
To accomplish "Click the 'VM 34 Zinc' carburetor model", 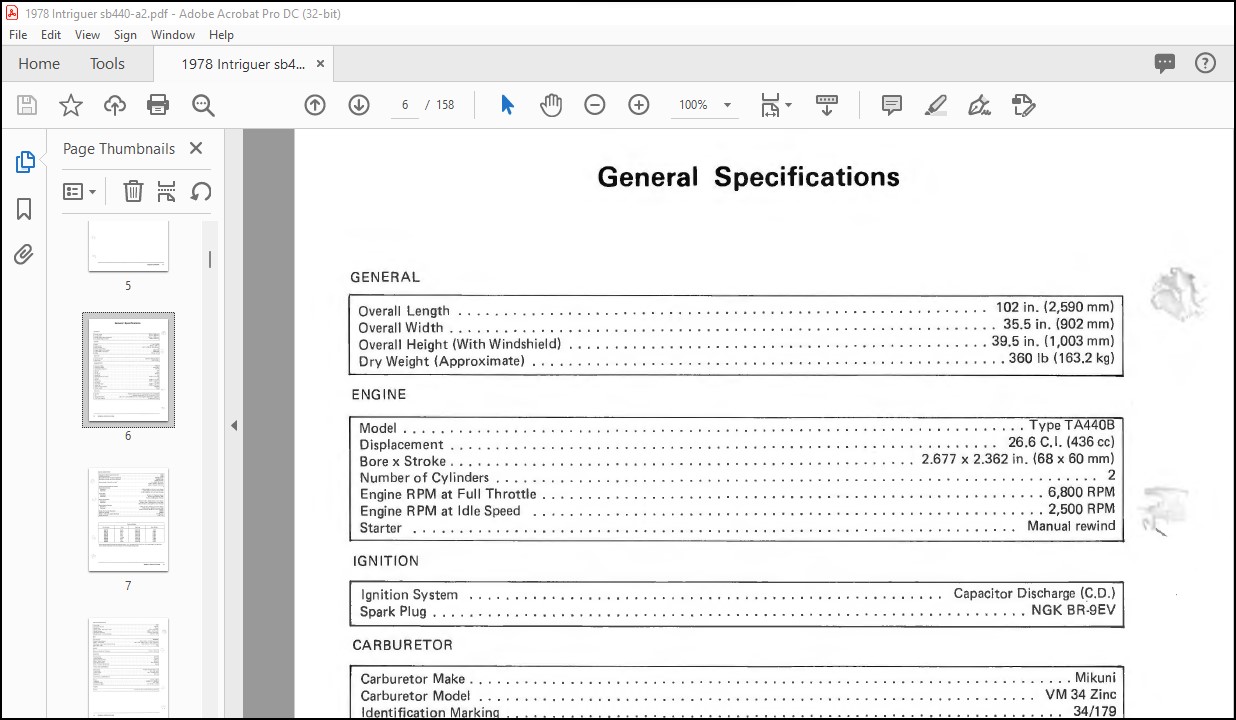I will [1081, 695].
